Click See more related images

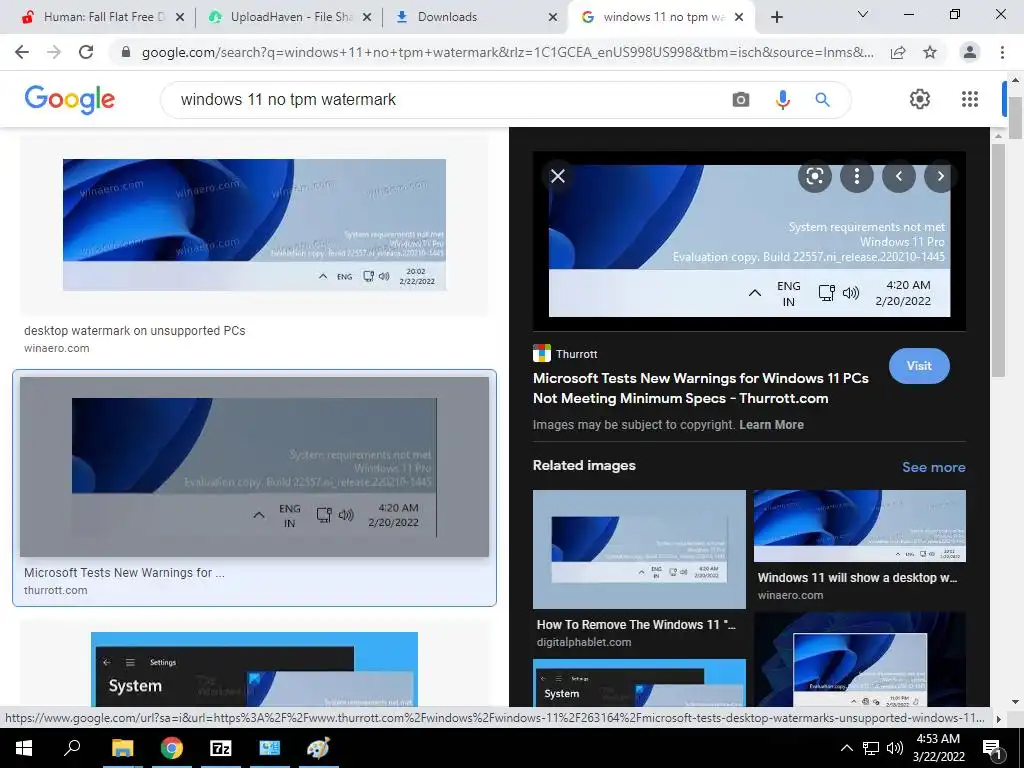tap(933, 467)
